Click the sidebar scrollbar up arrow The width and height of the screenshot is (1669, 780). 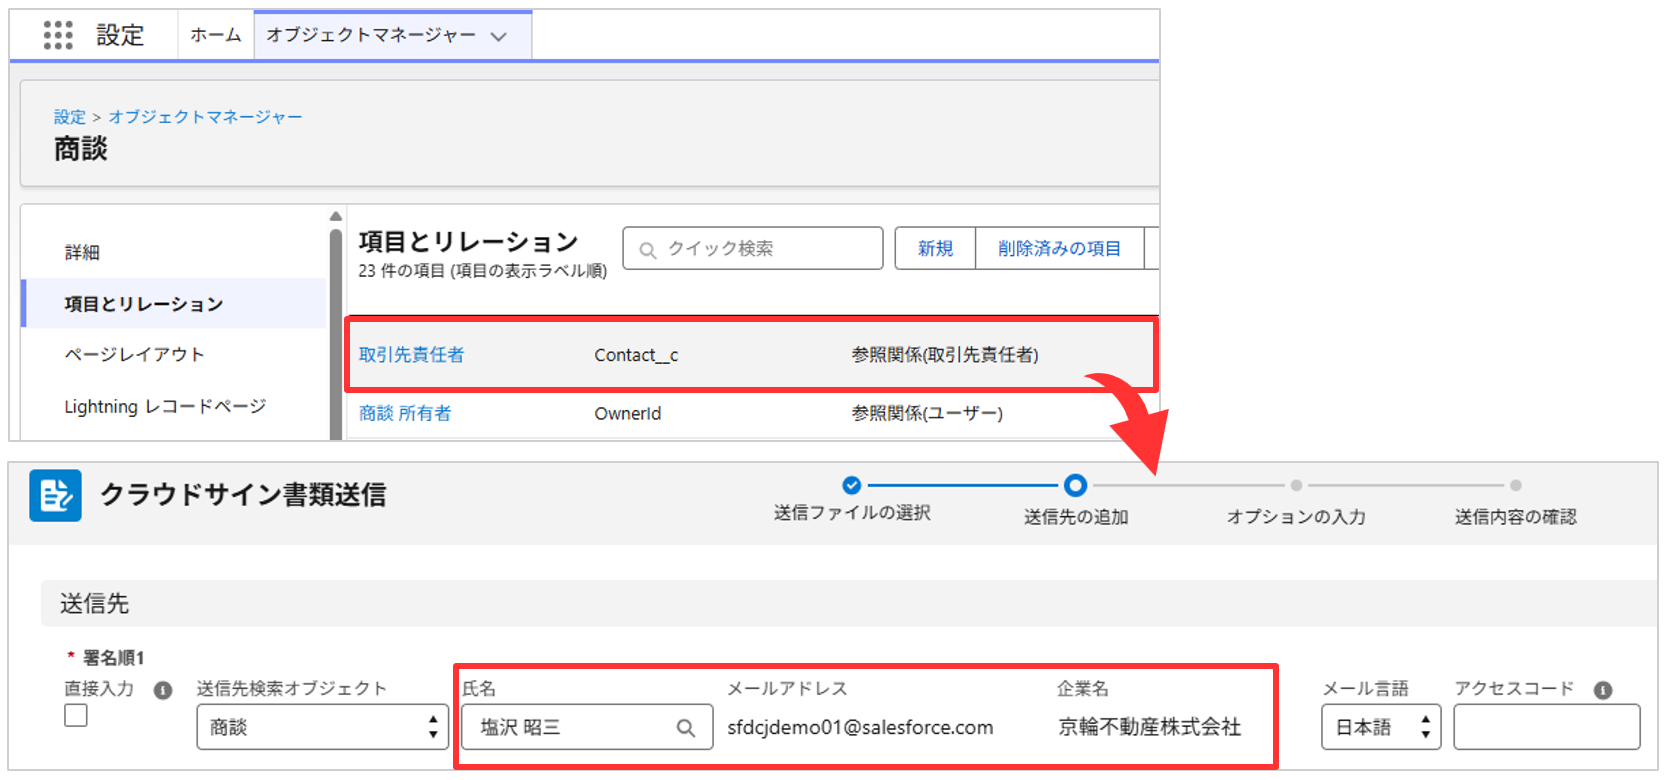coord(336,216)
